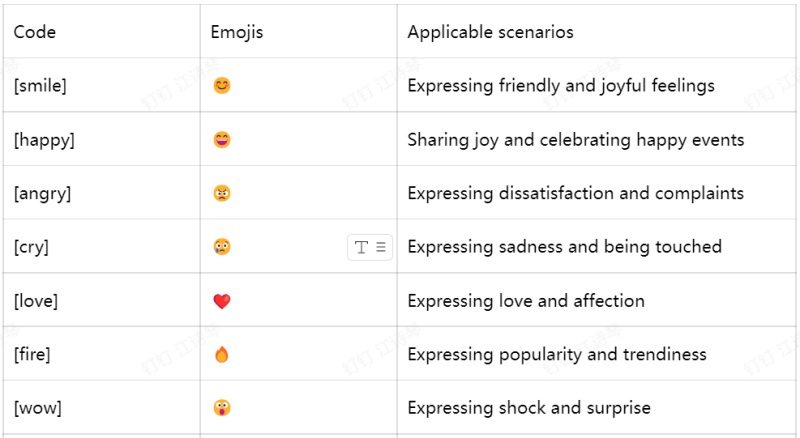Select the [happy] code cell
The height and width of the screenshot is (438, 800).
[x=102, y=139]
